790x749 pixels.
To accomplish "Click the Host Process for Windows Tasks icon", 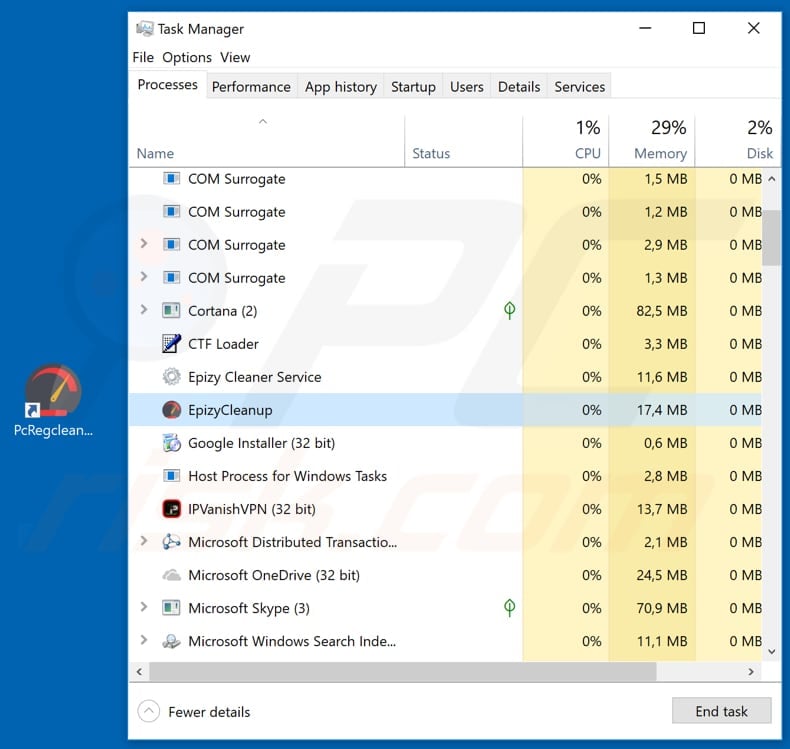I will [x=171, y=475].
